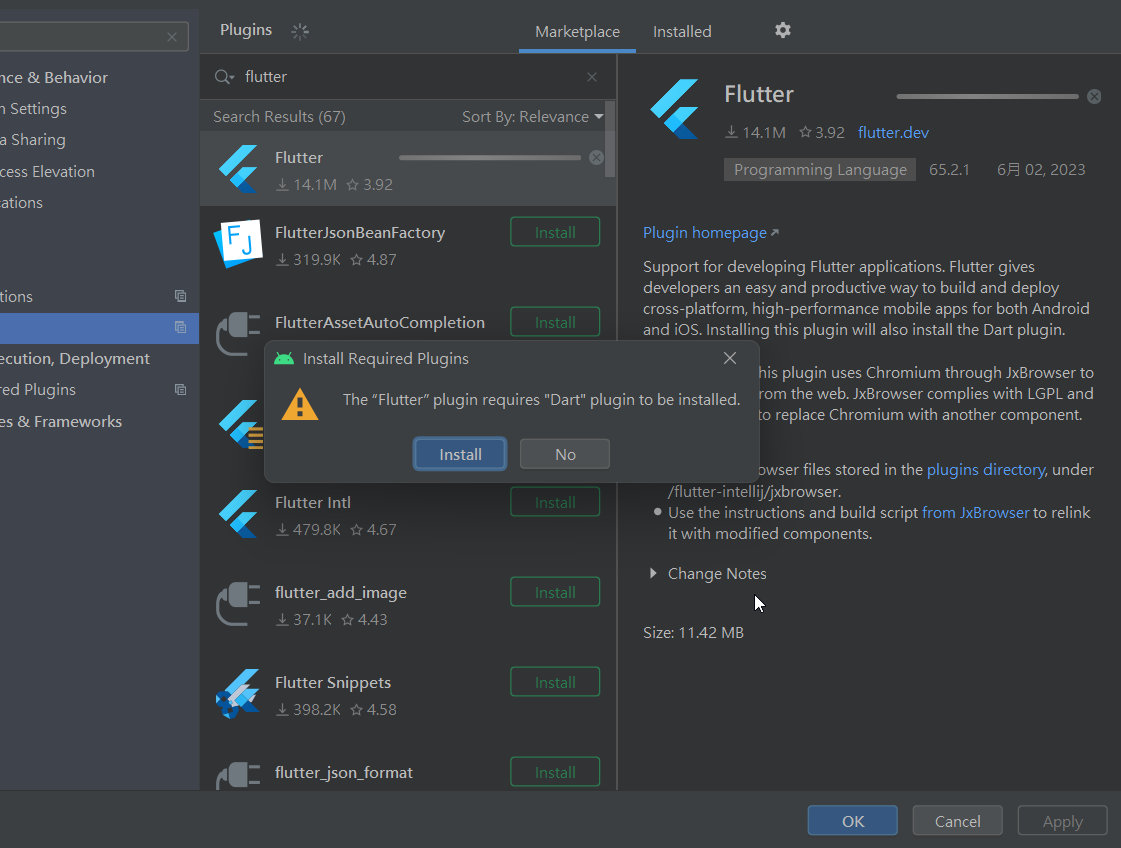Click the results list scrollbar
The image size is (1121, 848).
610,139
